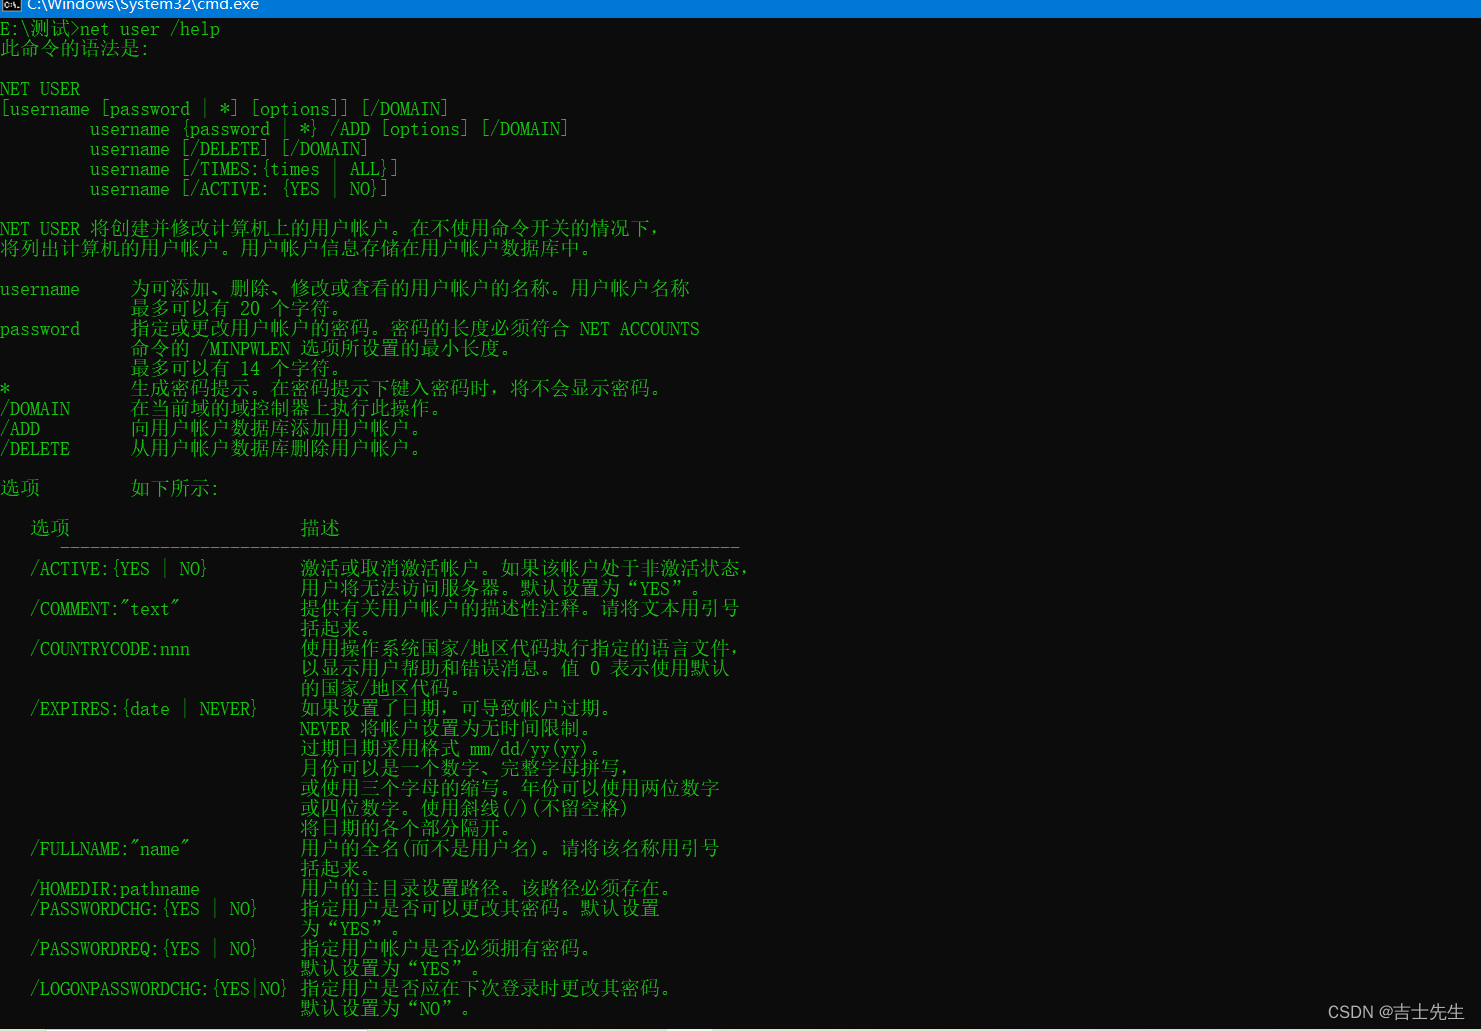The width and height of the screenshot is (1481, 1031).
Task: Click the cmd.exe icon in title bar
Action: pos(11,5)
